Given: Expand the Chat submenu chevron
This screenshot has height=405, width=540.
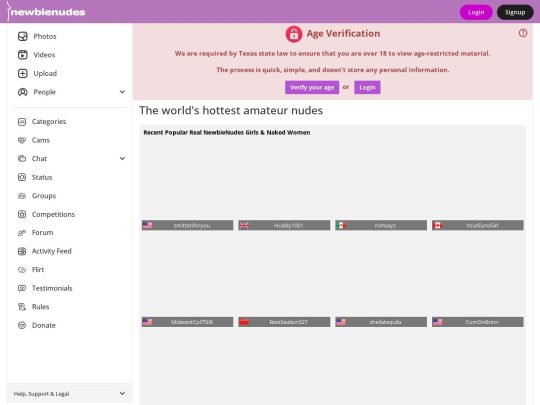Looking at the screenshot, I should pos(122,158).
